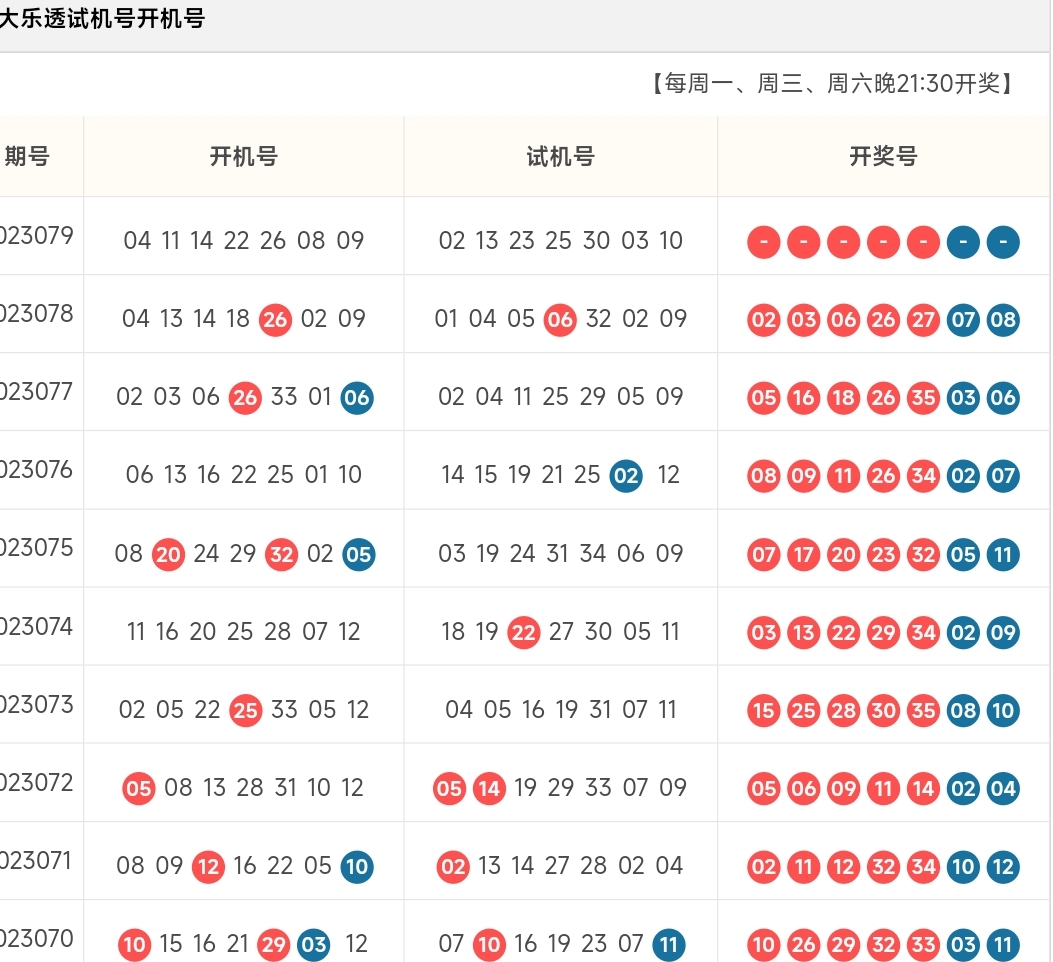Click number 33 in 23077 开机号 cell
The width and height of the screenshot is (1053, 962).
tap(284, 396)
